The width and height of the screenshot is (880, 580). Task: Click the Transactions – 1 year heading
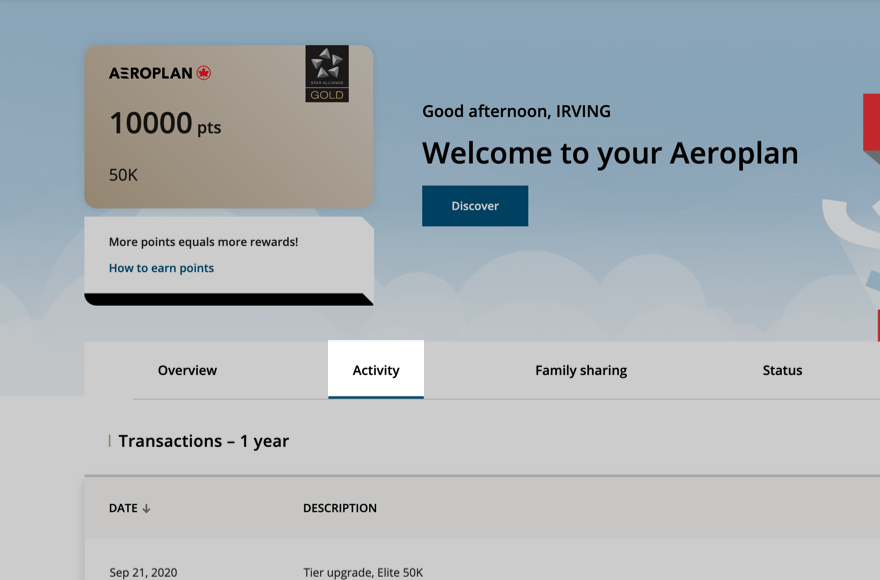coord(204,441)
